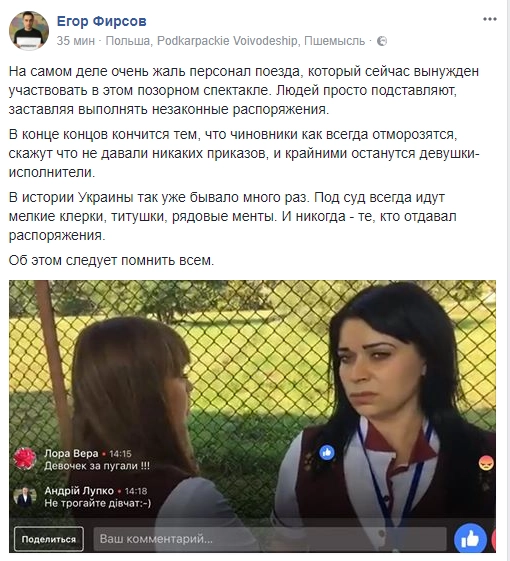Click the angry reaction emoji
Screen dimensions: 510x561
click(x=486, y=463)
